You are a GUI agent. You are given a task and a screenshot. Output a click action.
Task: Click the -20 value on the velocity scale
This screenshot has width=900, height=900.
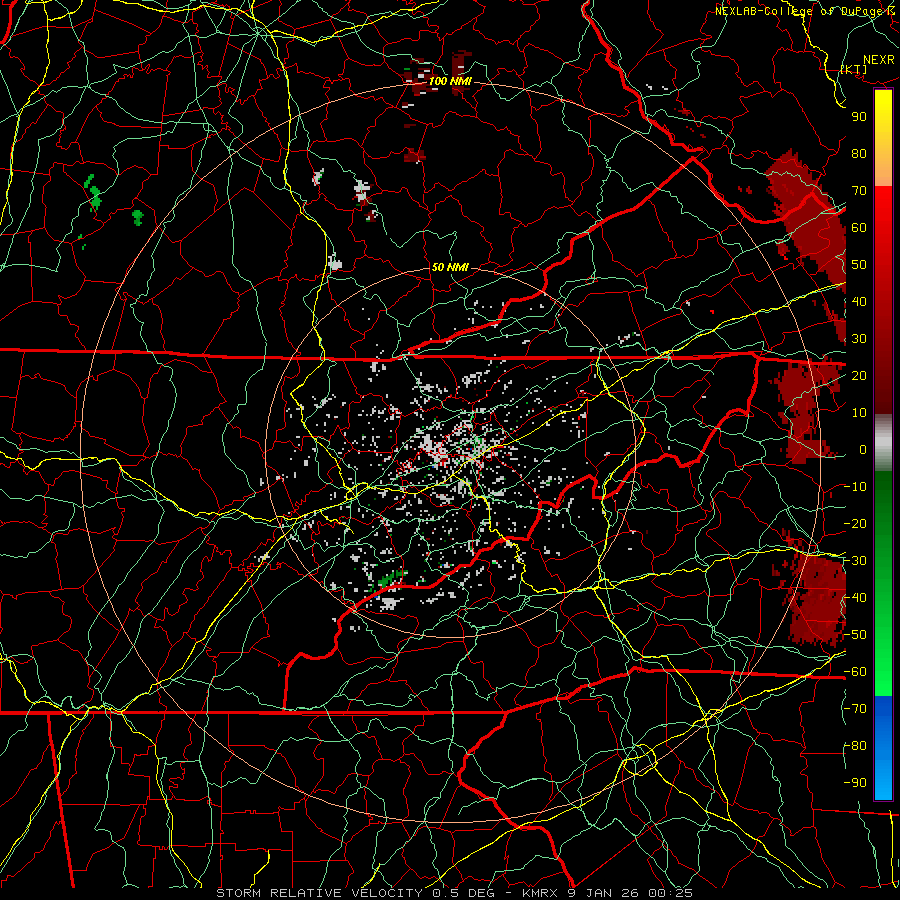pyautogui.click(x=855, y=523)
